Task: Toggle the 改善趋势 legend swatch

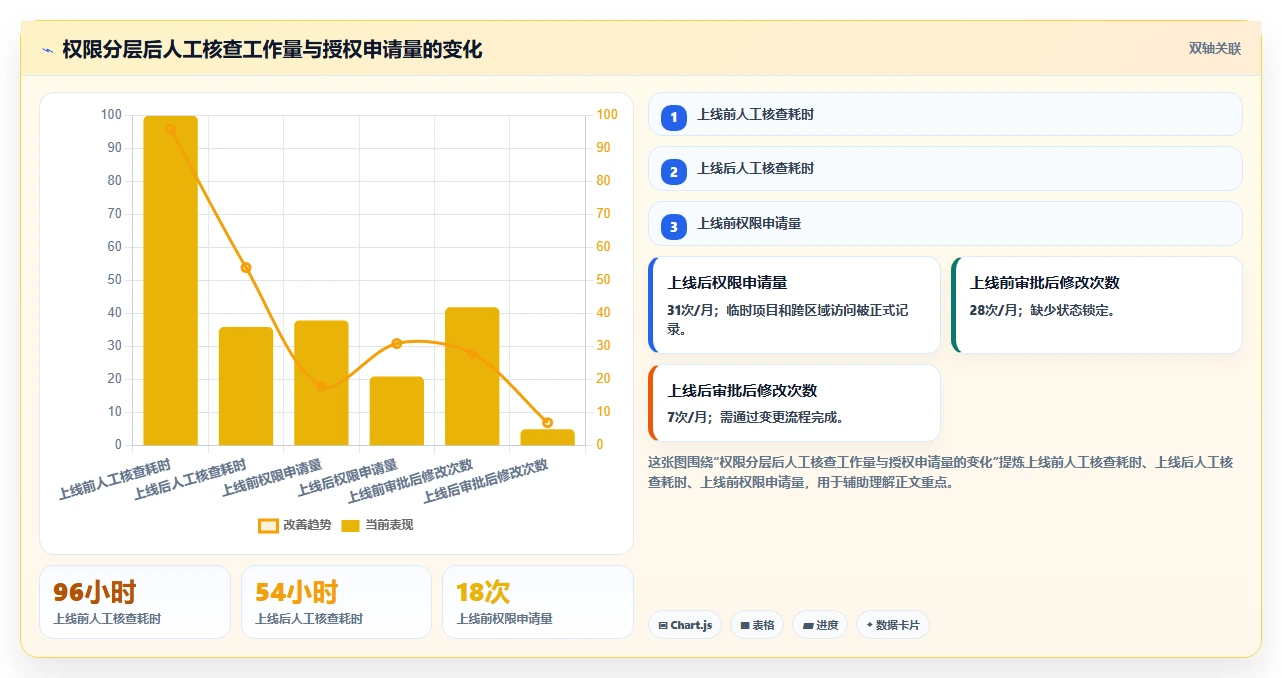Action: pyautogui.click(x=268, y=525)
